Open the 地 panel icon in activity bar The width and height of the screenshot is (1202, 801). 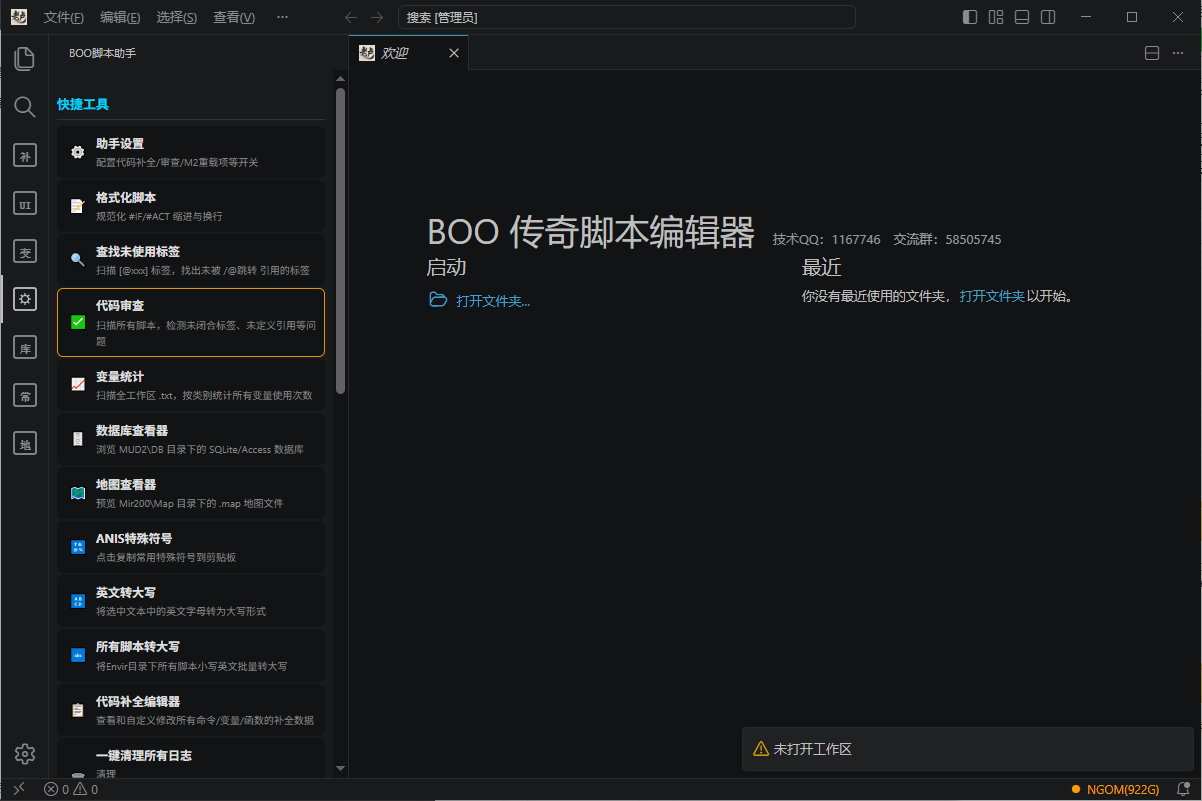pyautogui.click(x=25, y=443)
